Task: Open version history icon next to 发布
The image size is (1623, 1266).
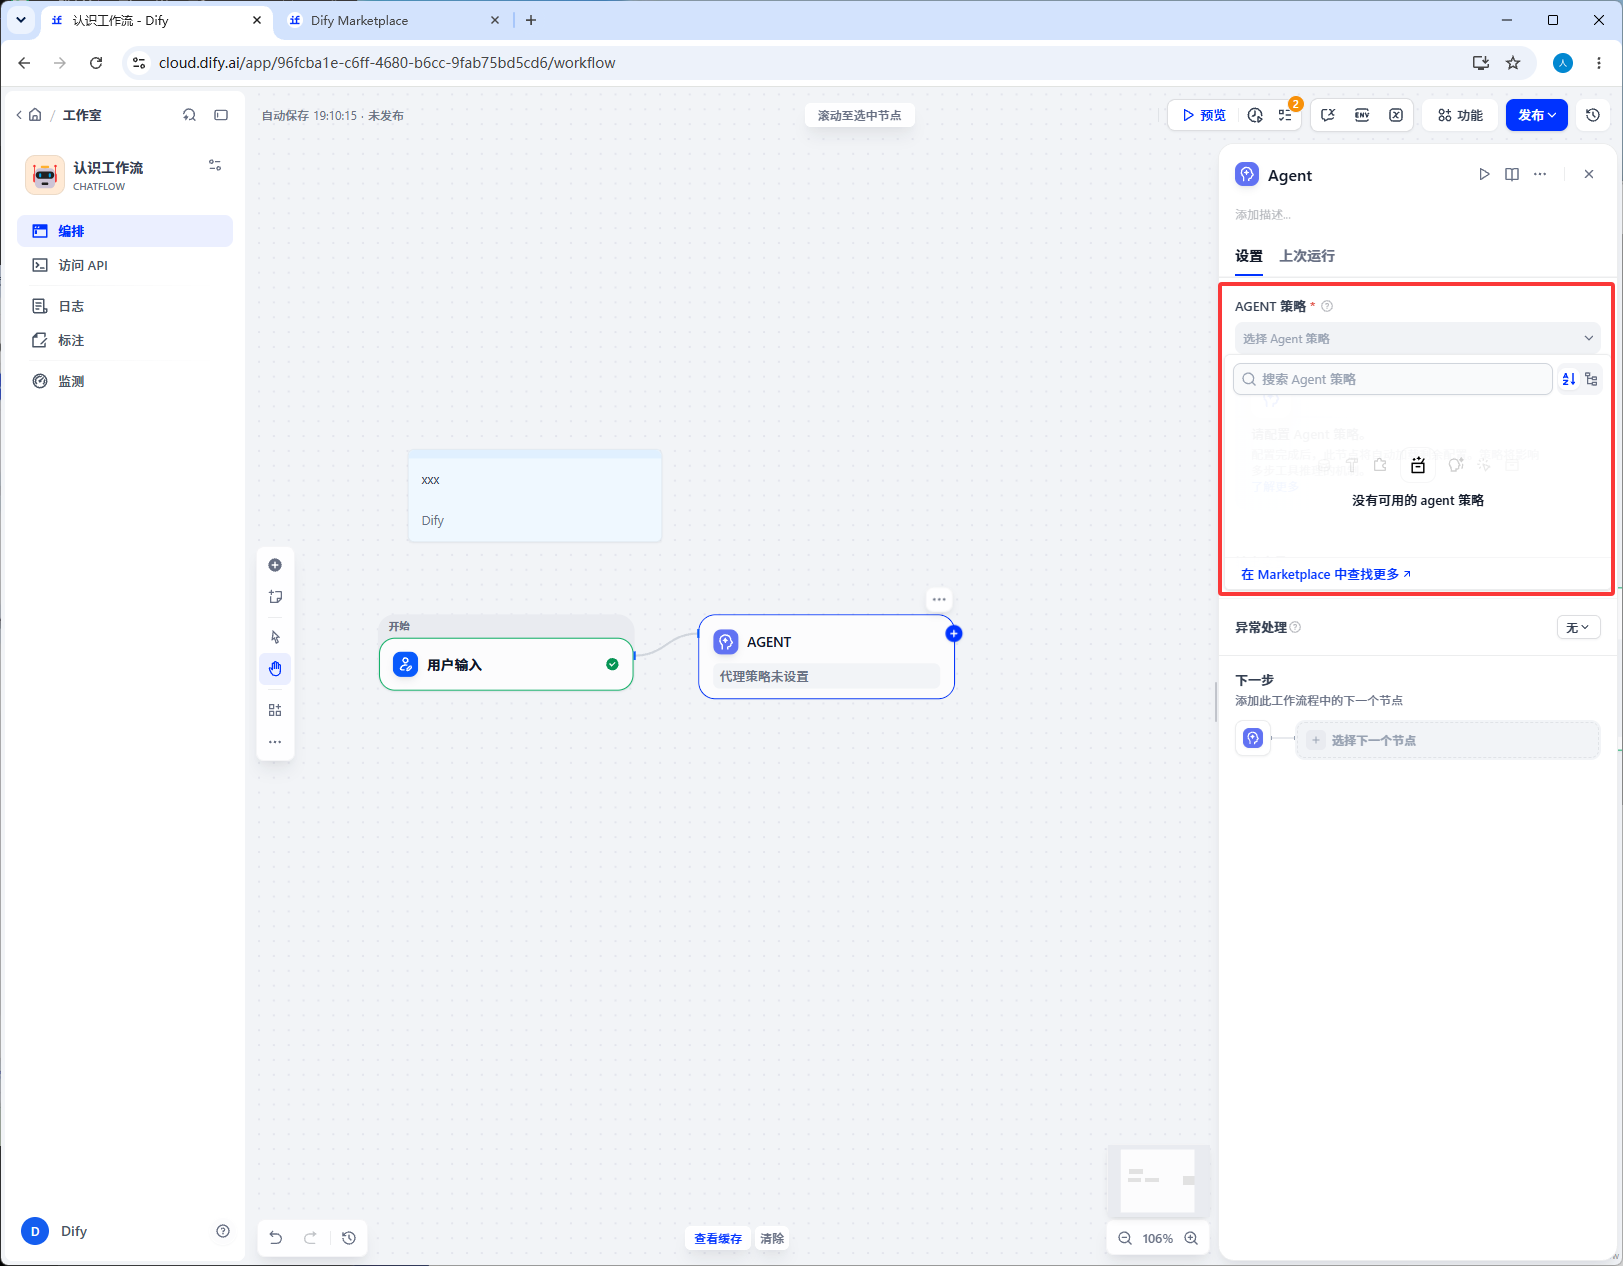Action: point(1593,115)
